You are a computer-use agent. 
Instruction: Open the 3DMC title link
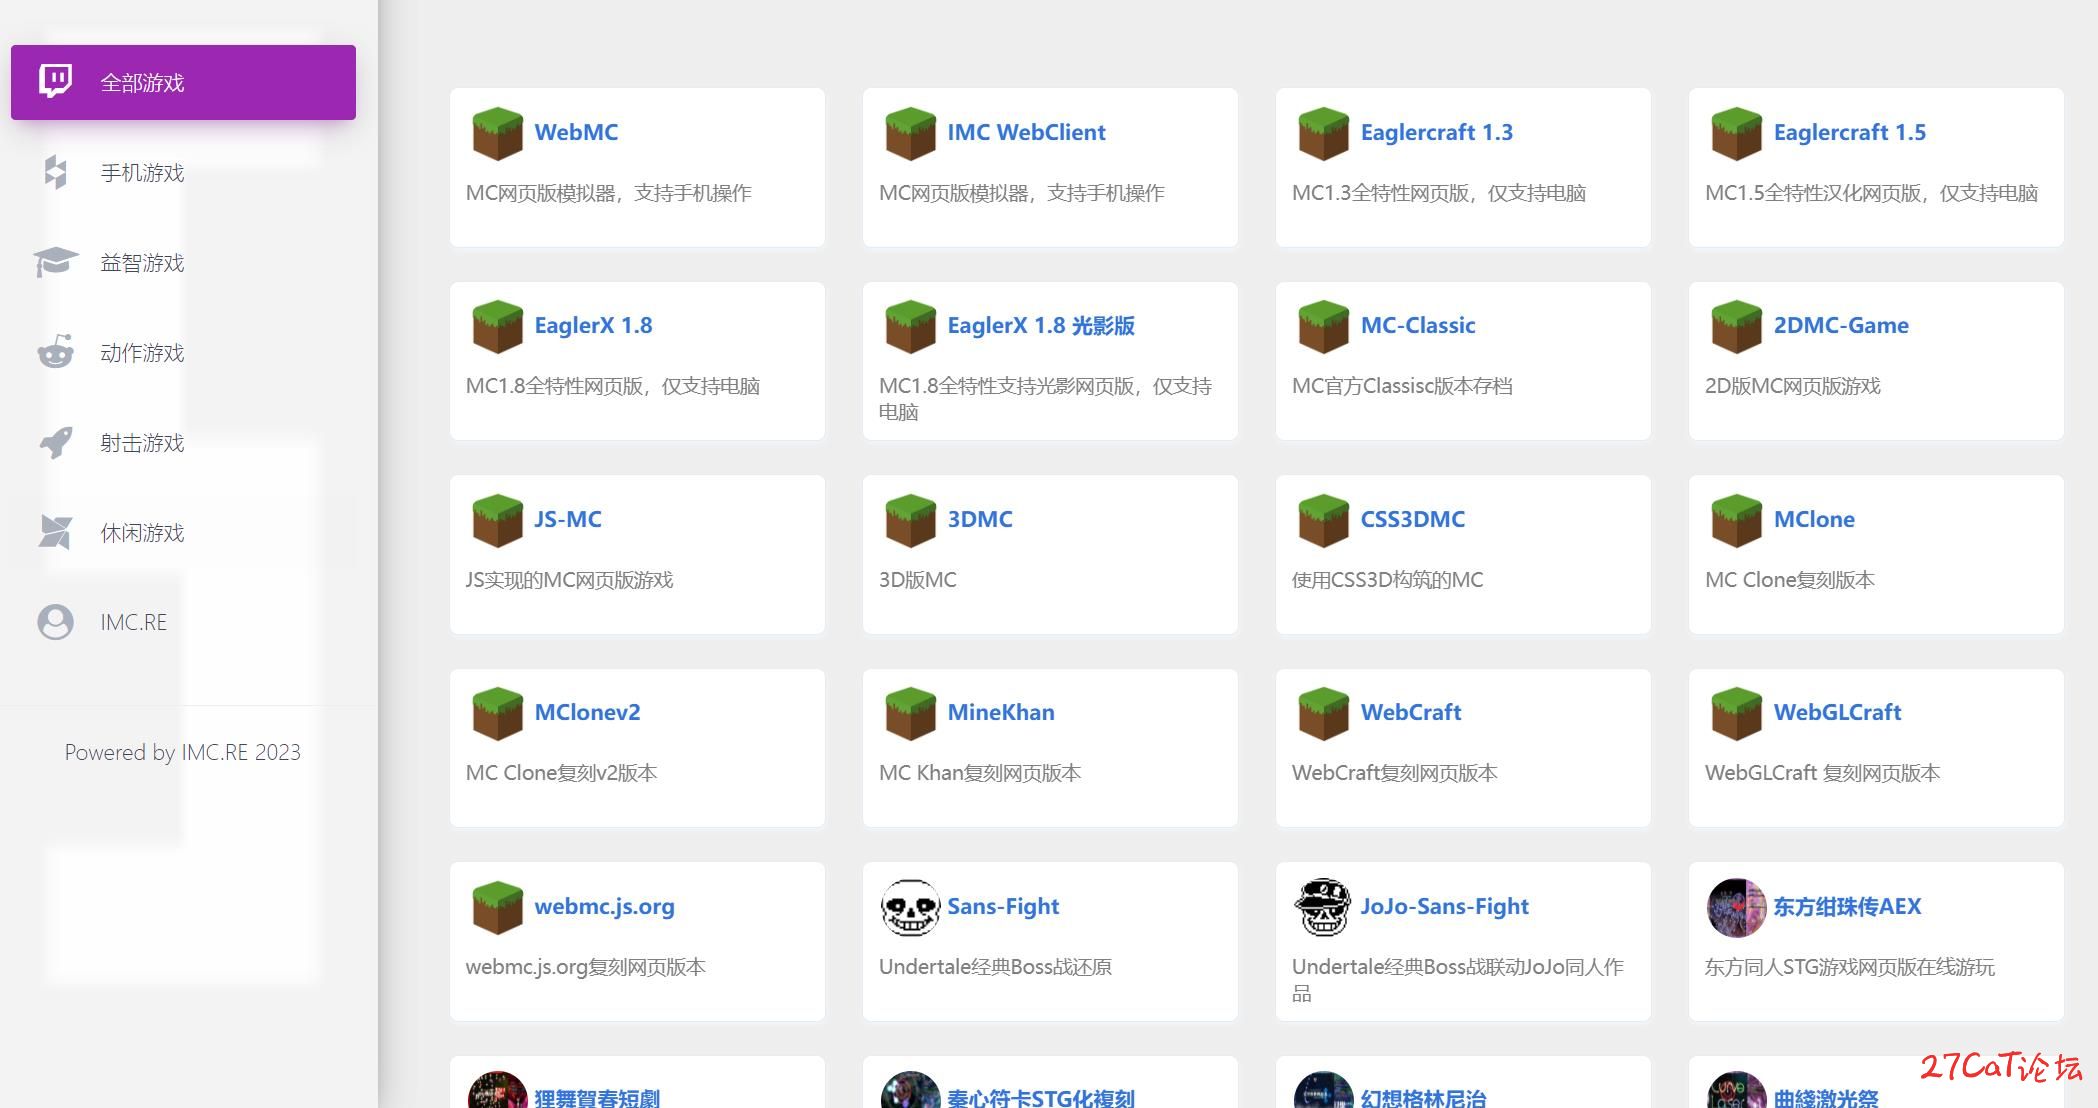point(980,519)
